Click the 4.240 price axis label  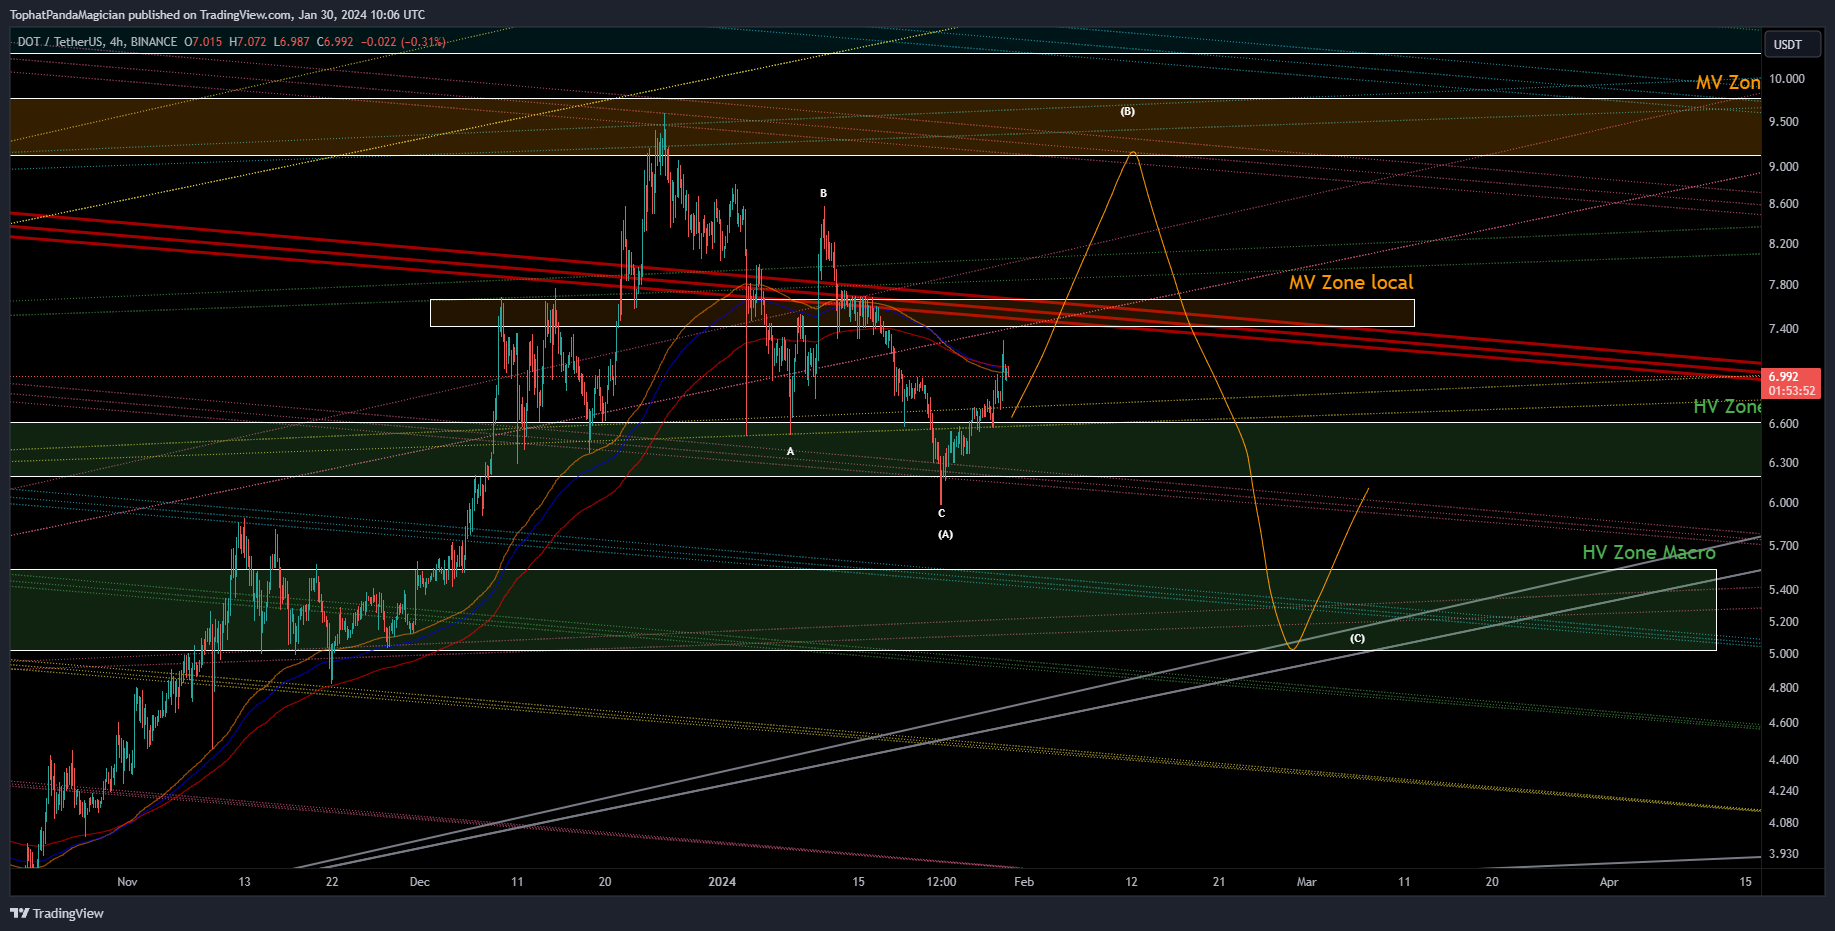pos(1783,791)
